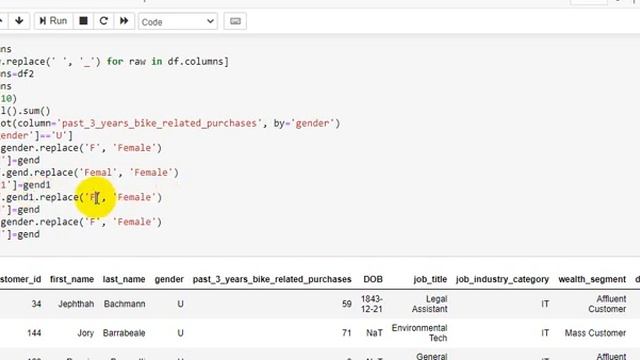Image resolution: width=640 pixels, height=360 pixels.
Task: Restart and run all with fast-forward icon
Action: tap(124, 21)
